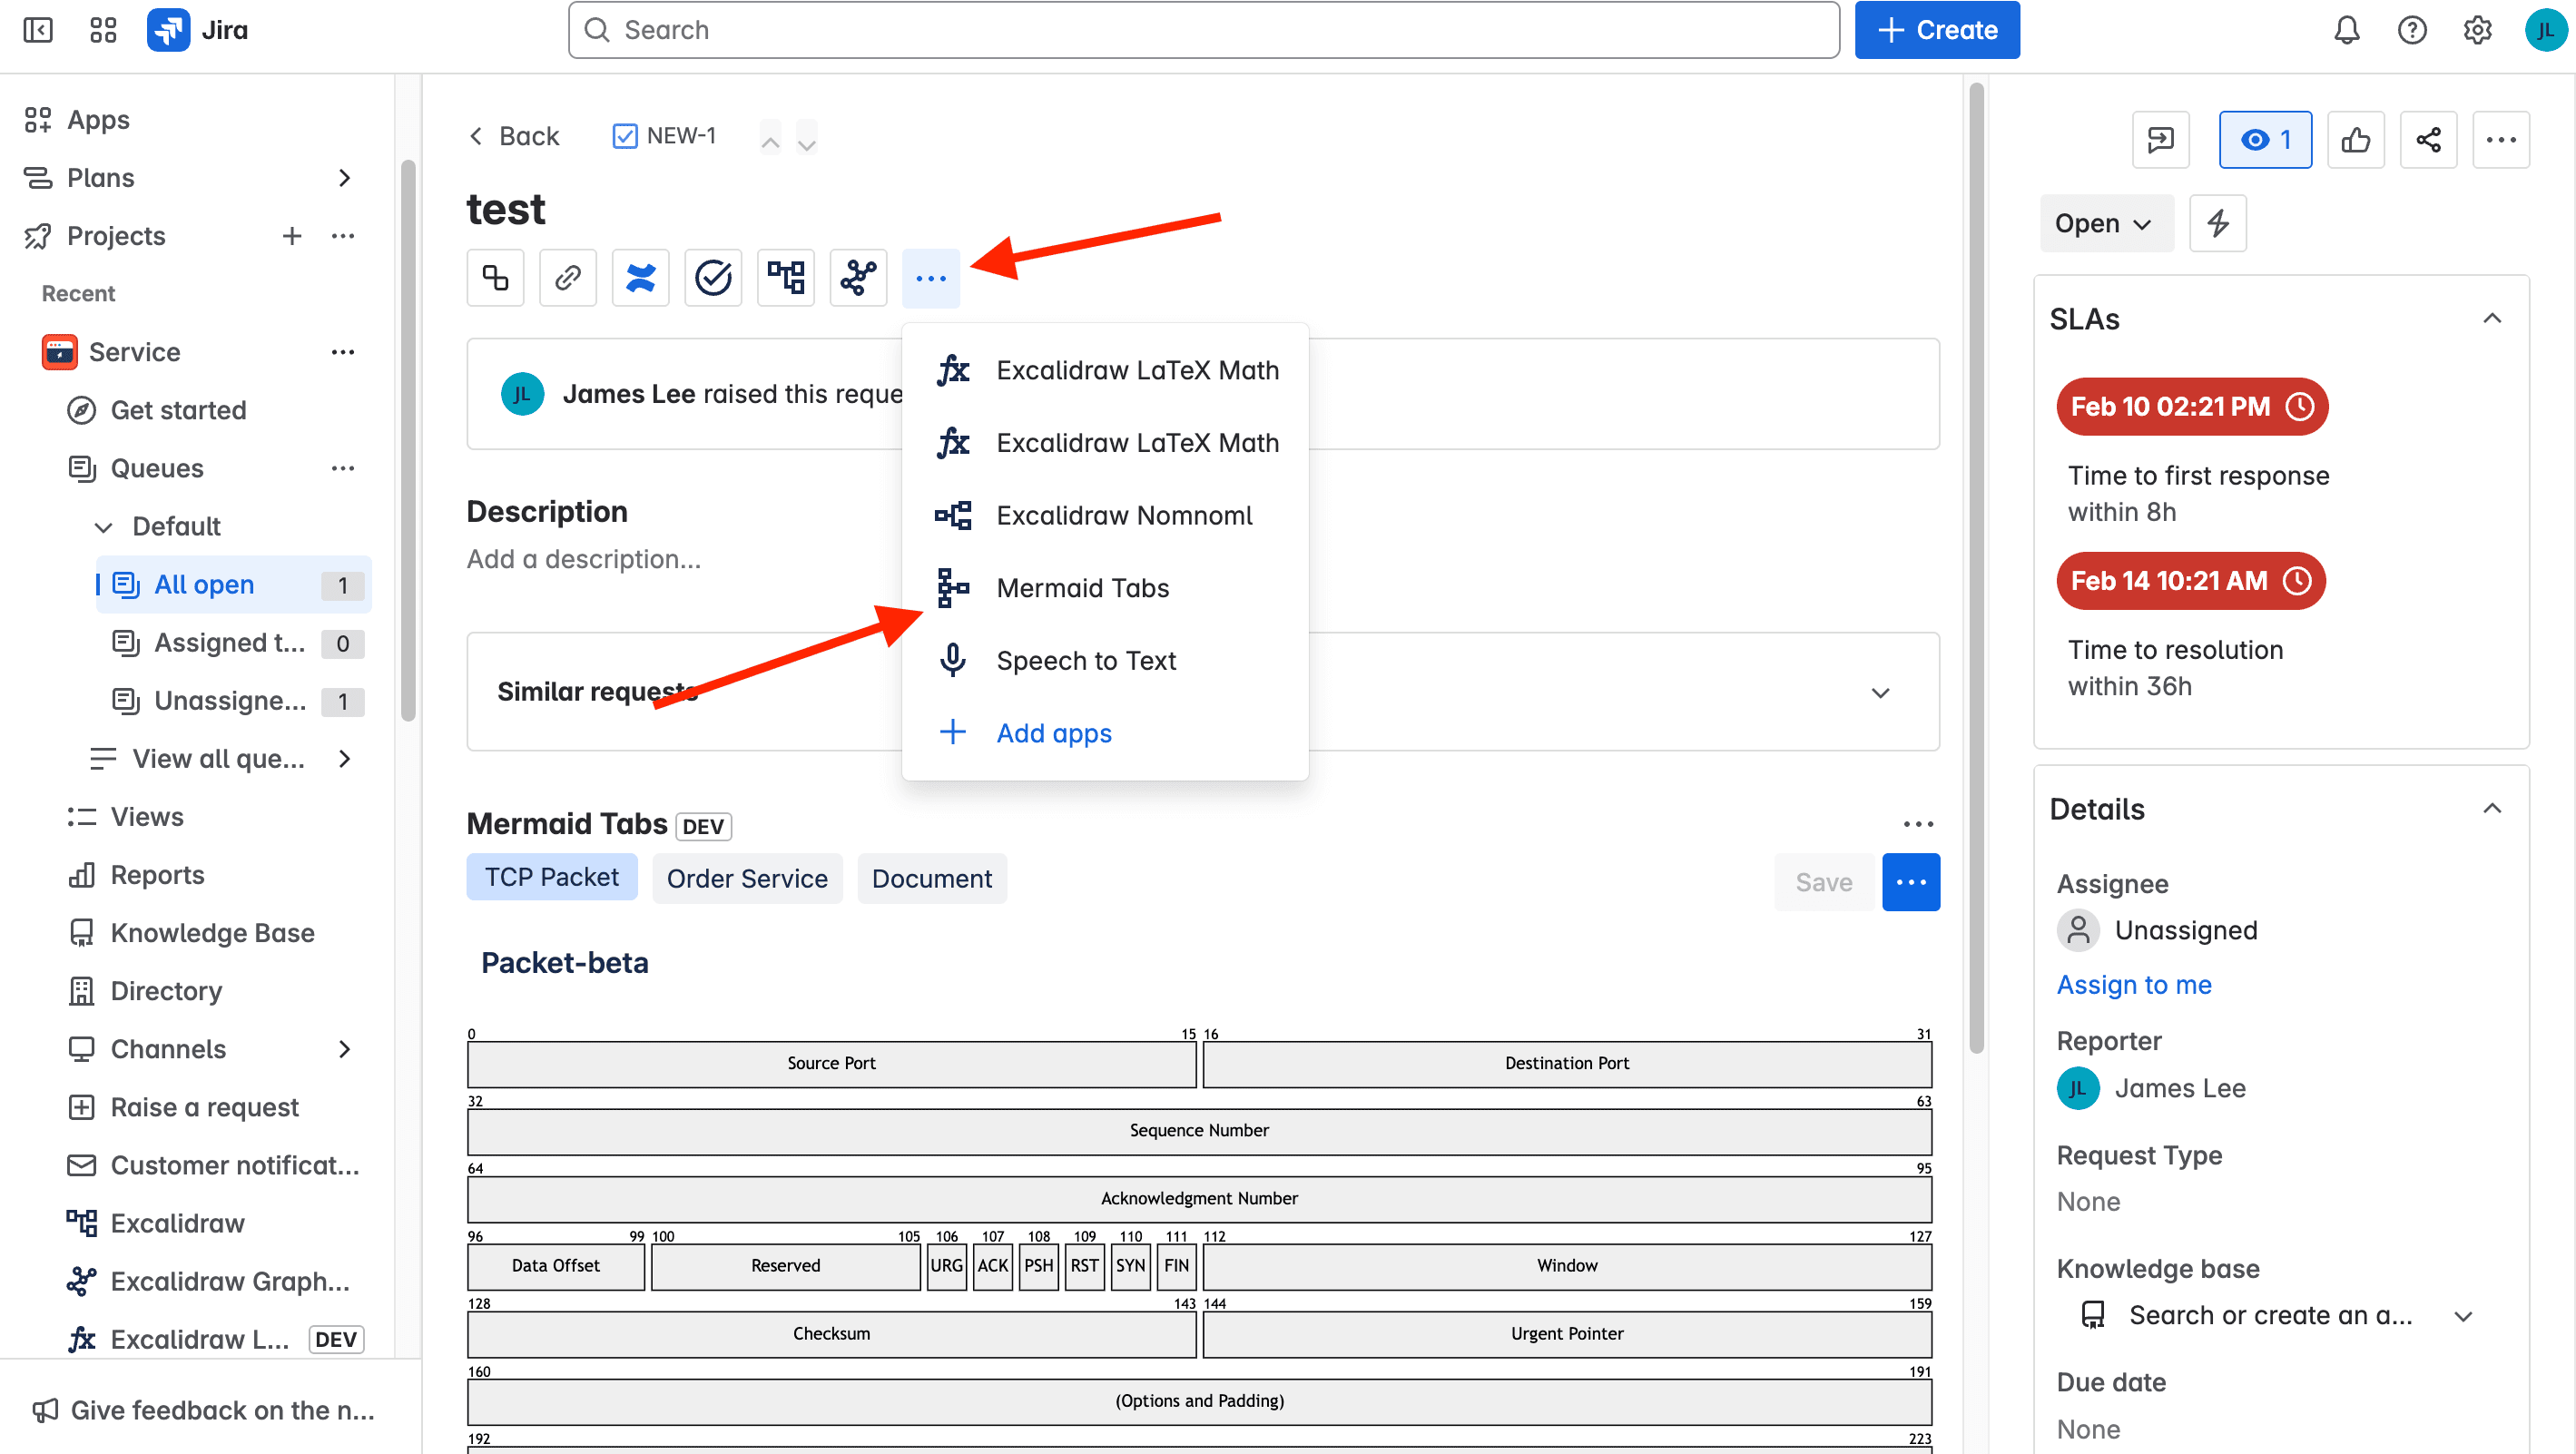Image resolution: width=2576 pixels, height=1454 pixels.
Task: Click the add child issue icon
Action: click(x=495, y=277)
